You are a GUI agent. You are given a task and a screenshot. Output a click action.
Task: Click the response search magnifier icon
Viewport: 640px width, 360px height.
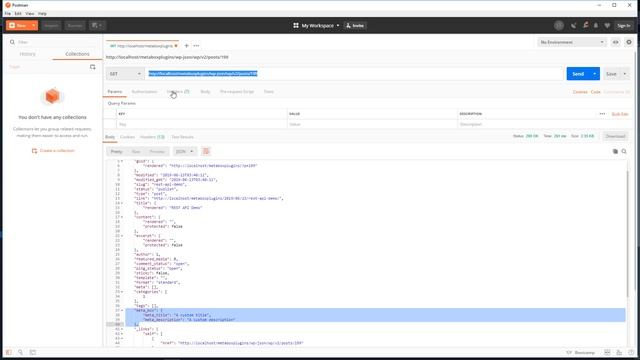pyautogui.click(x=624, y=151)
